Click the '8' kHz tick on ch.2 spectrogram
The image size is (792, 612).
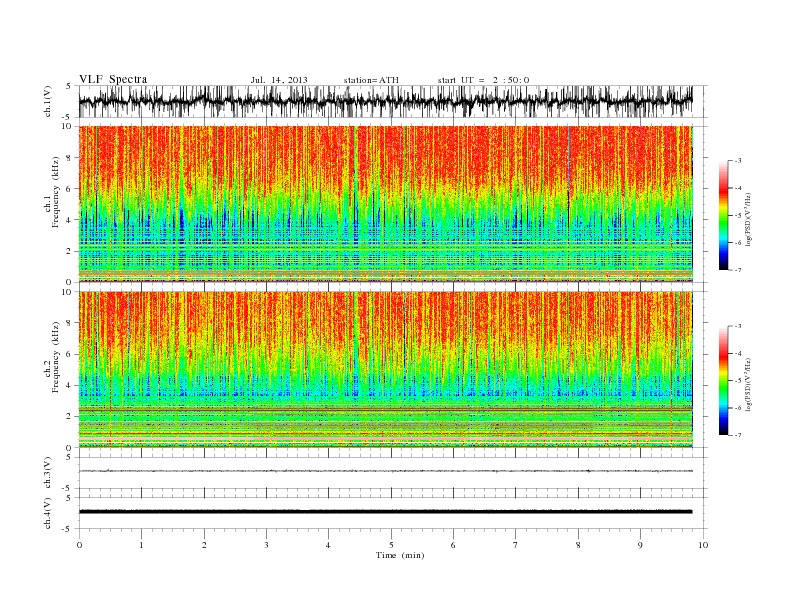click(69, 323)
